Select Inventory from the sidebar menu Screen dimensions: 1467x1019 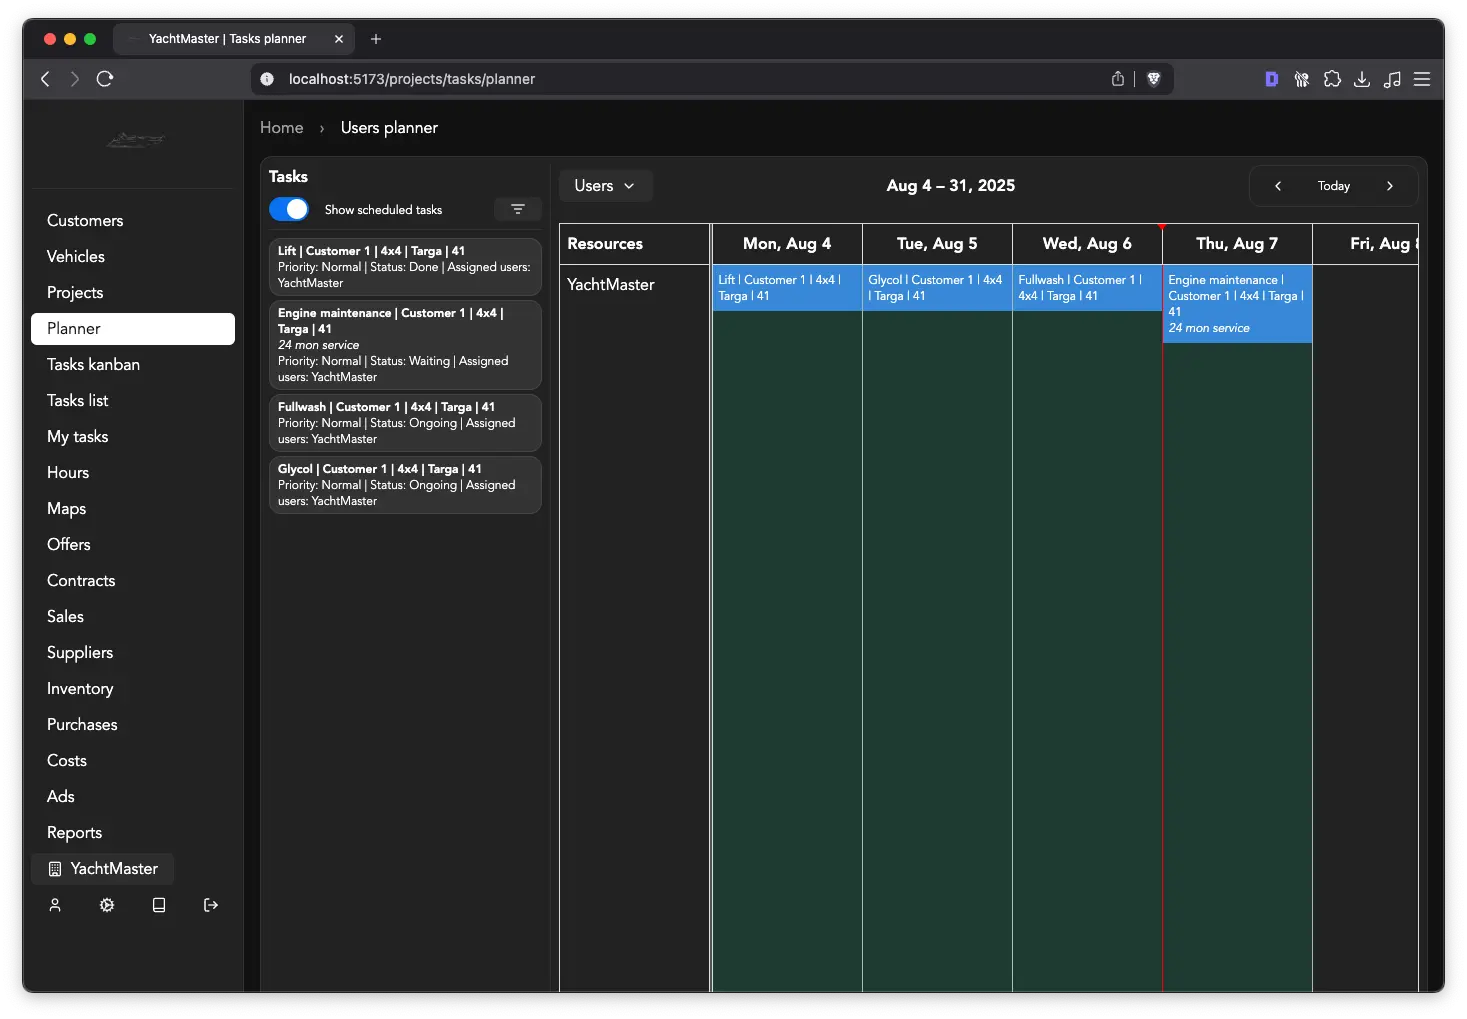tap(80, 688)
